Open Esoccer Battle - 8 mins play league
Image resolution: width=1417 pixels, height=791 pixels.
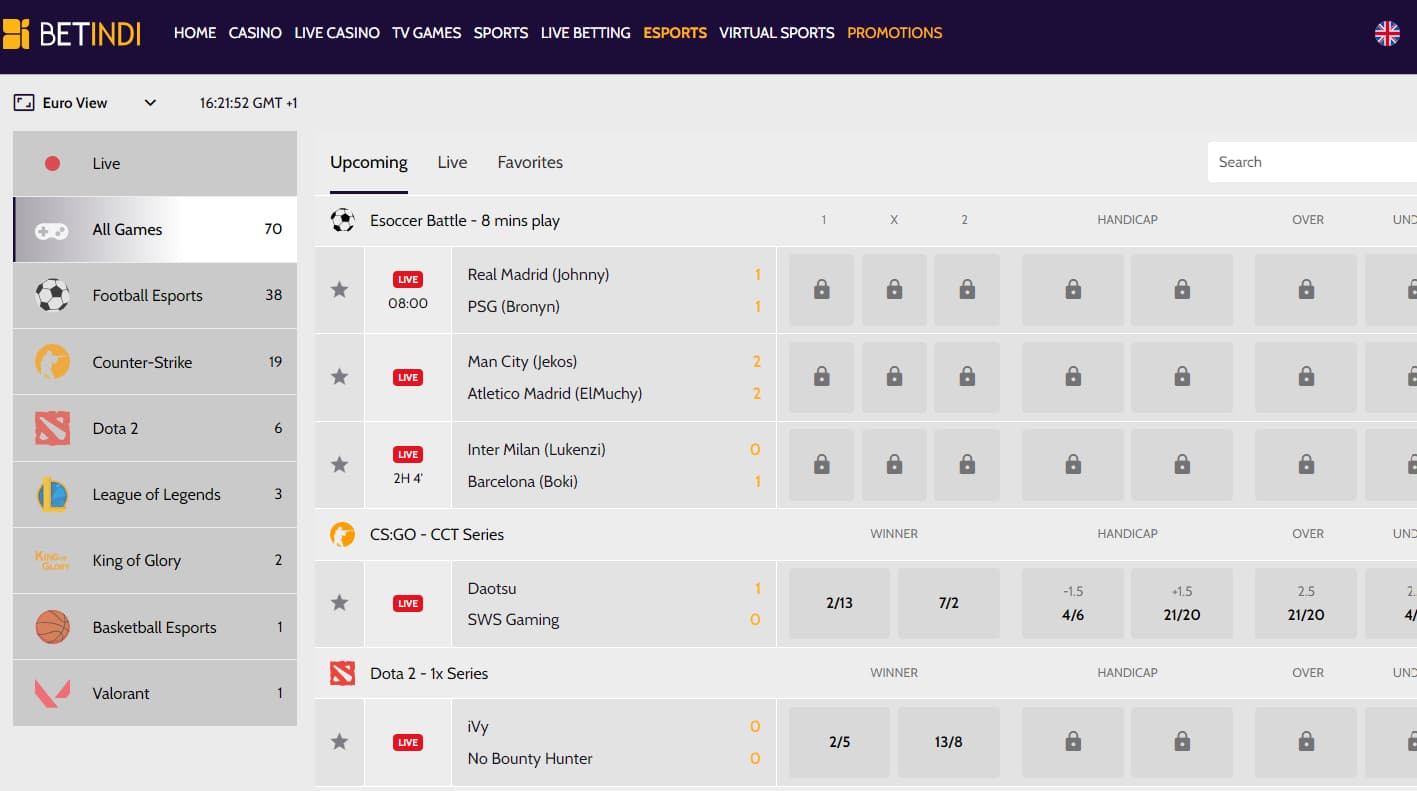(x=465, y=220)
